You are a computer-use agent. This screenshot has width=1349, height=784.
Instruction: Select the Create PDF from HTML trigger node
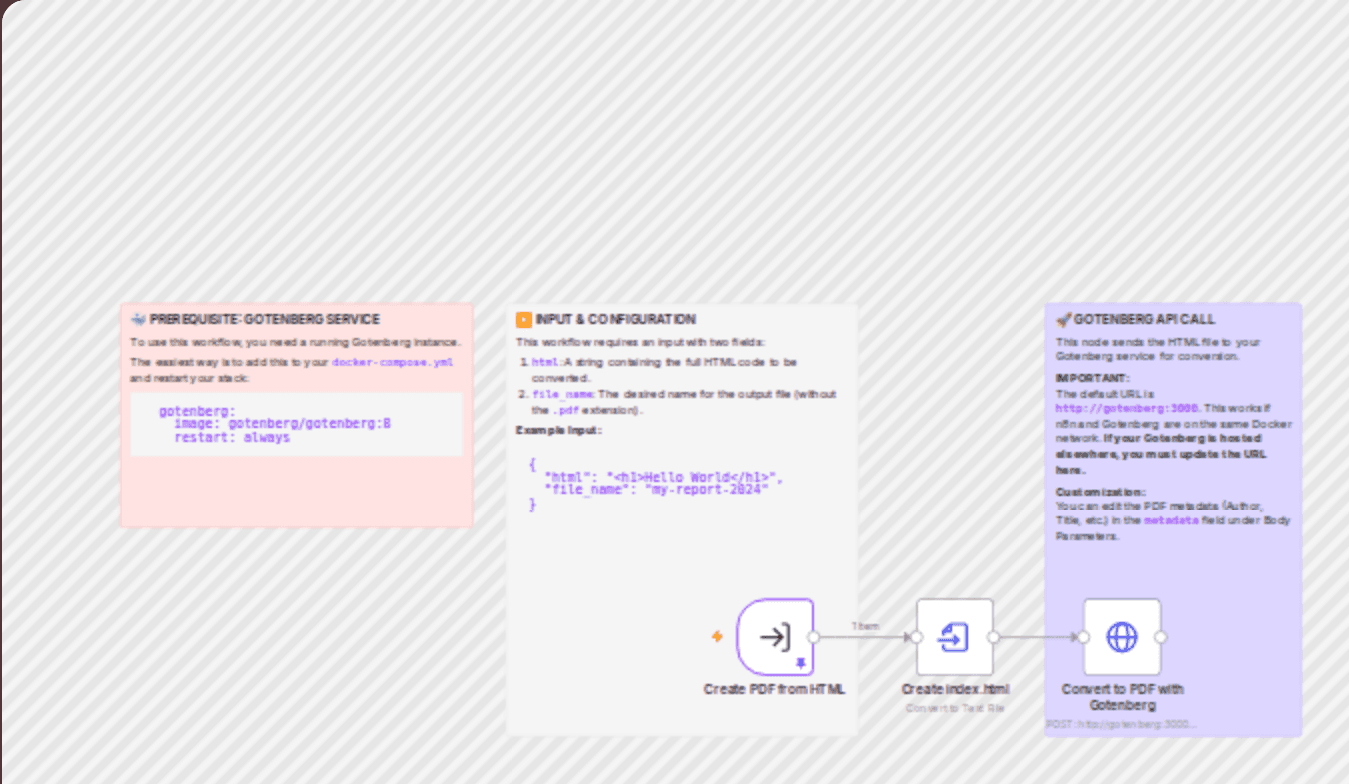coord(775,637)
